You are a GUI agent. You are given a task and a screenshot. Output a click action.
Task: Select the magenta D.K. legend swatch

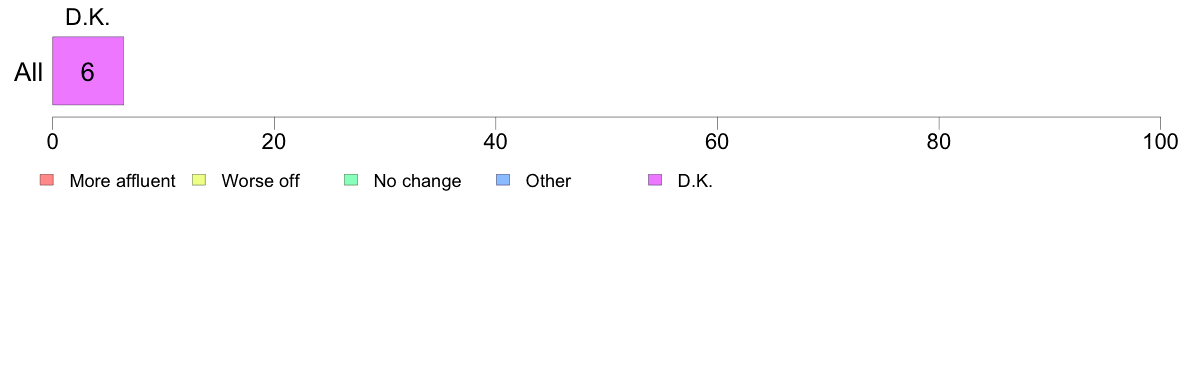(x=655, y=180)
